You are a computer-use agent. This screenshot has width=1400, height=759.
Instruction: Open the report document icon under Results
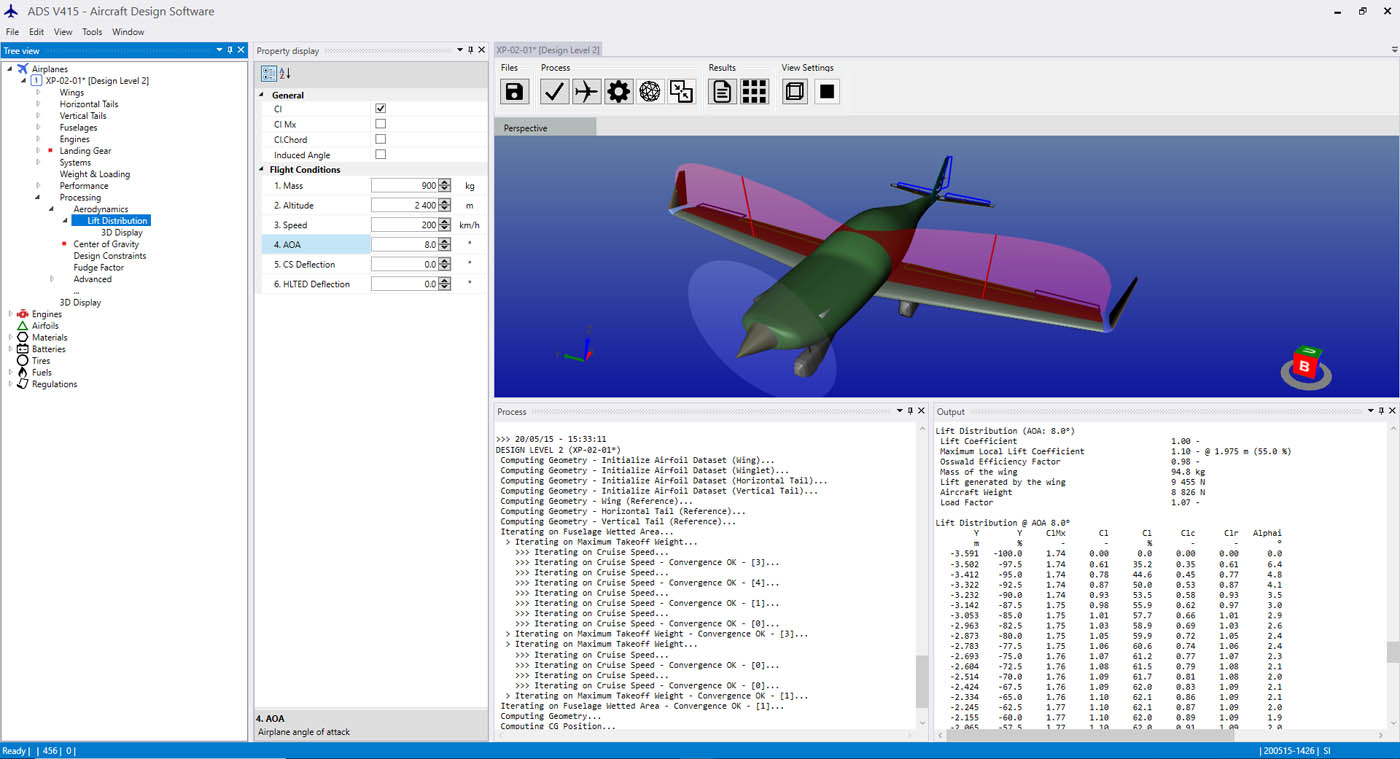click(x=722, y=91)
